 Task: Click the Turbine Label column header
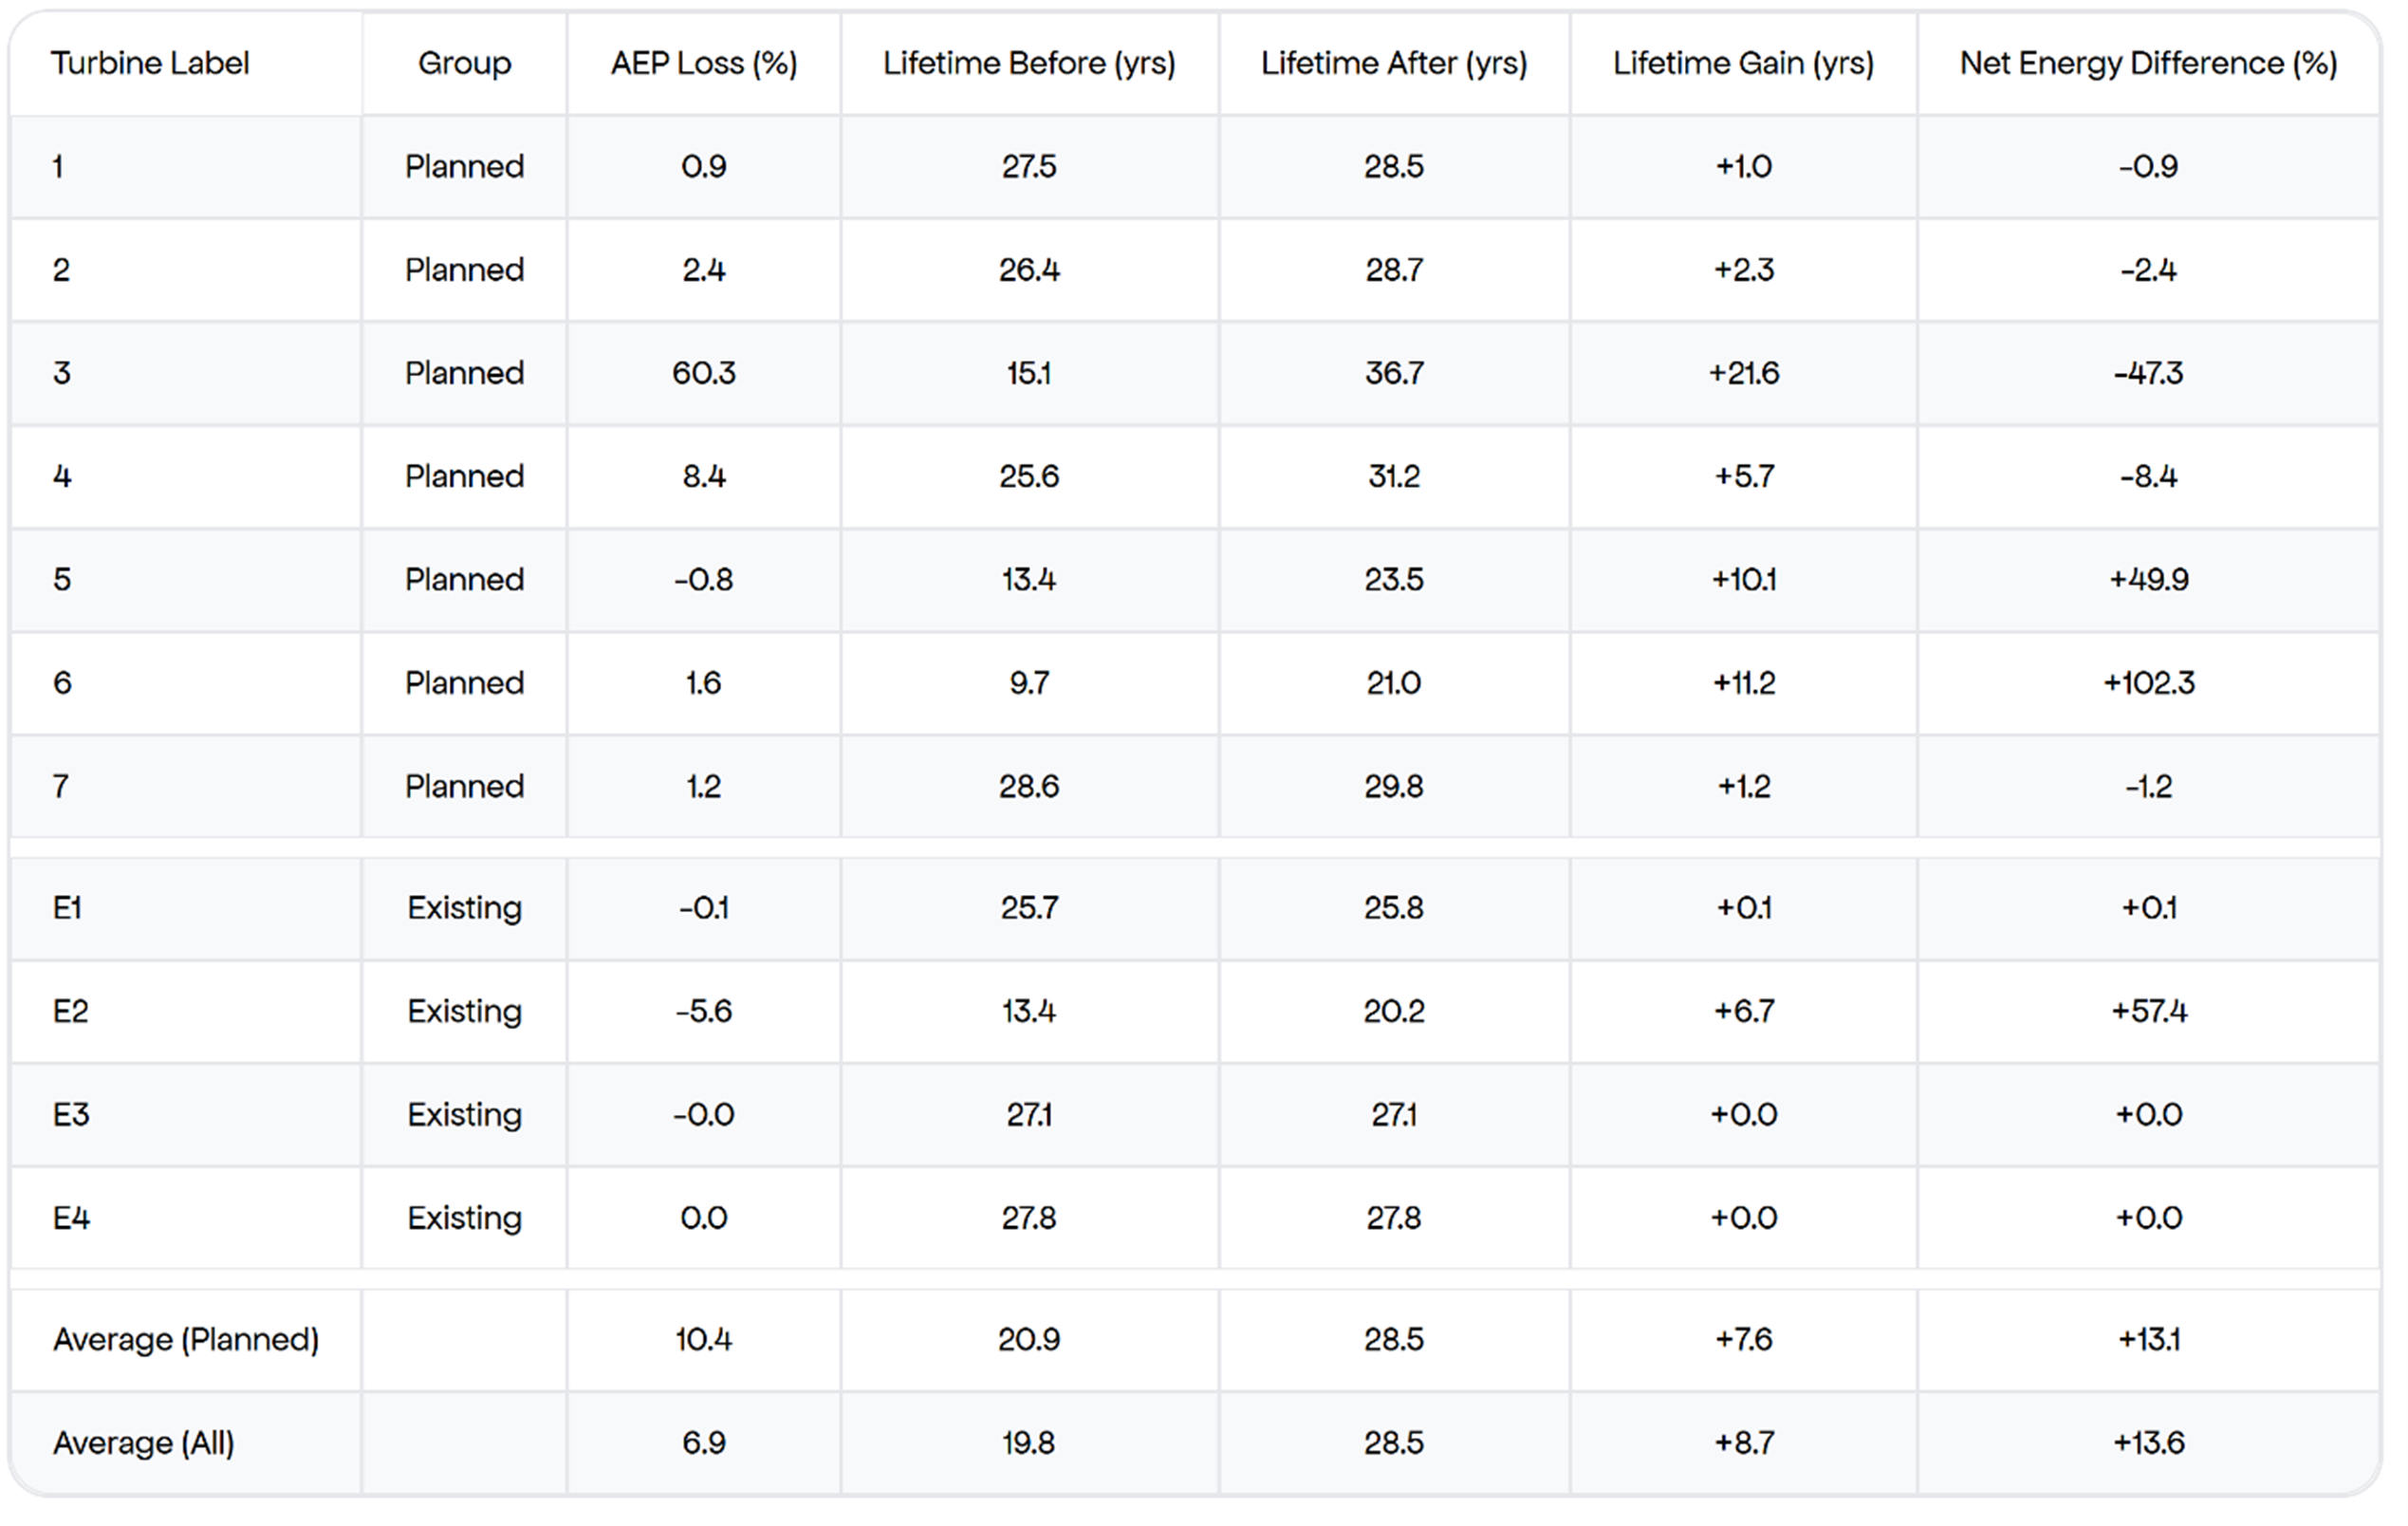pyautogui.click(x=150, y=63)
